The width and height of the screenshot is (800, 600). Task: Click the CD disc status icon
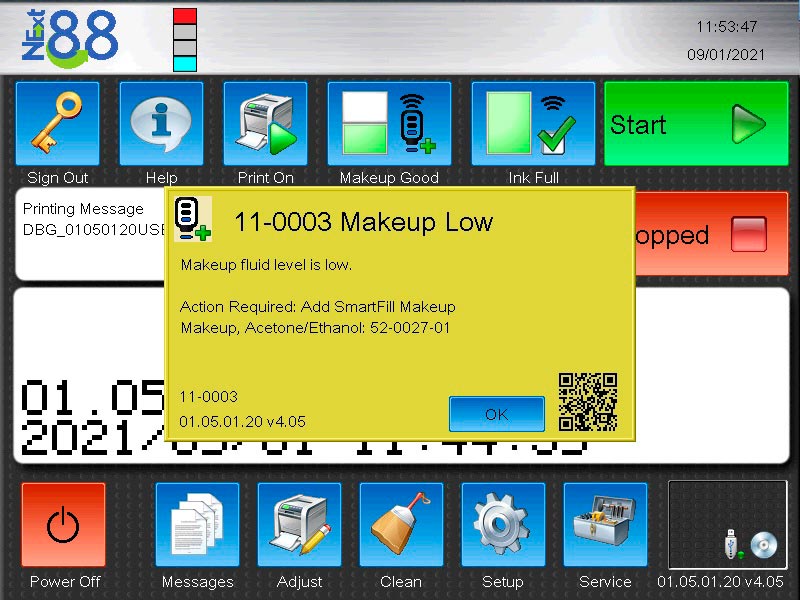click(x=764, y=545)
